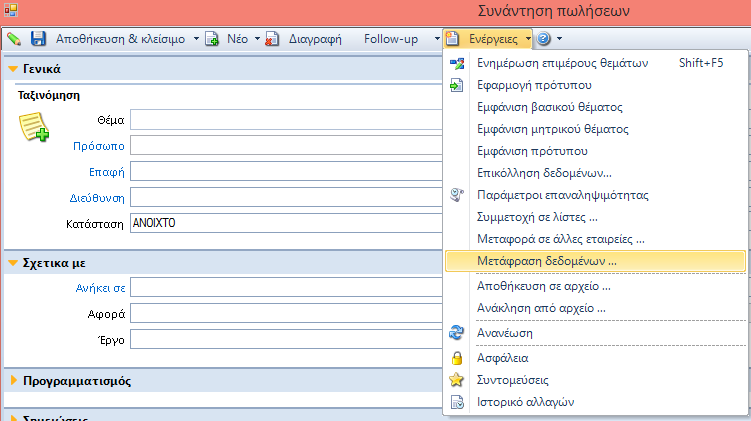Click the blue floppy disk save icon

click(x=38, y=39)
